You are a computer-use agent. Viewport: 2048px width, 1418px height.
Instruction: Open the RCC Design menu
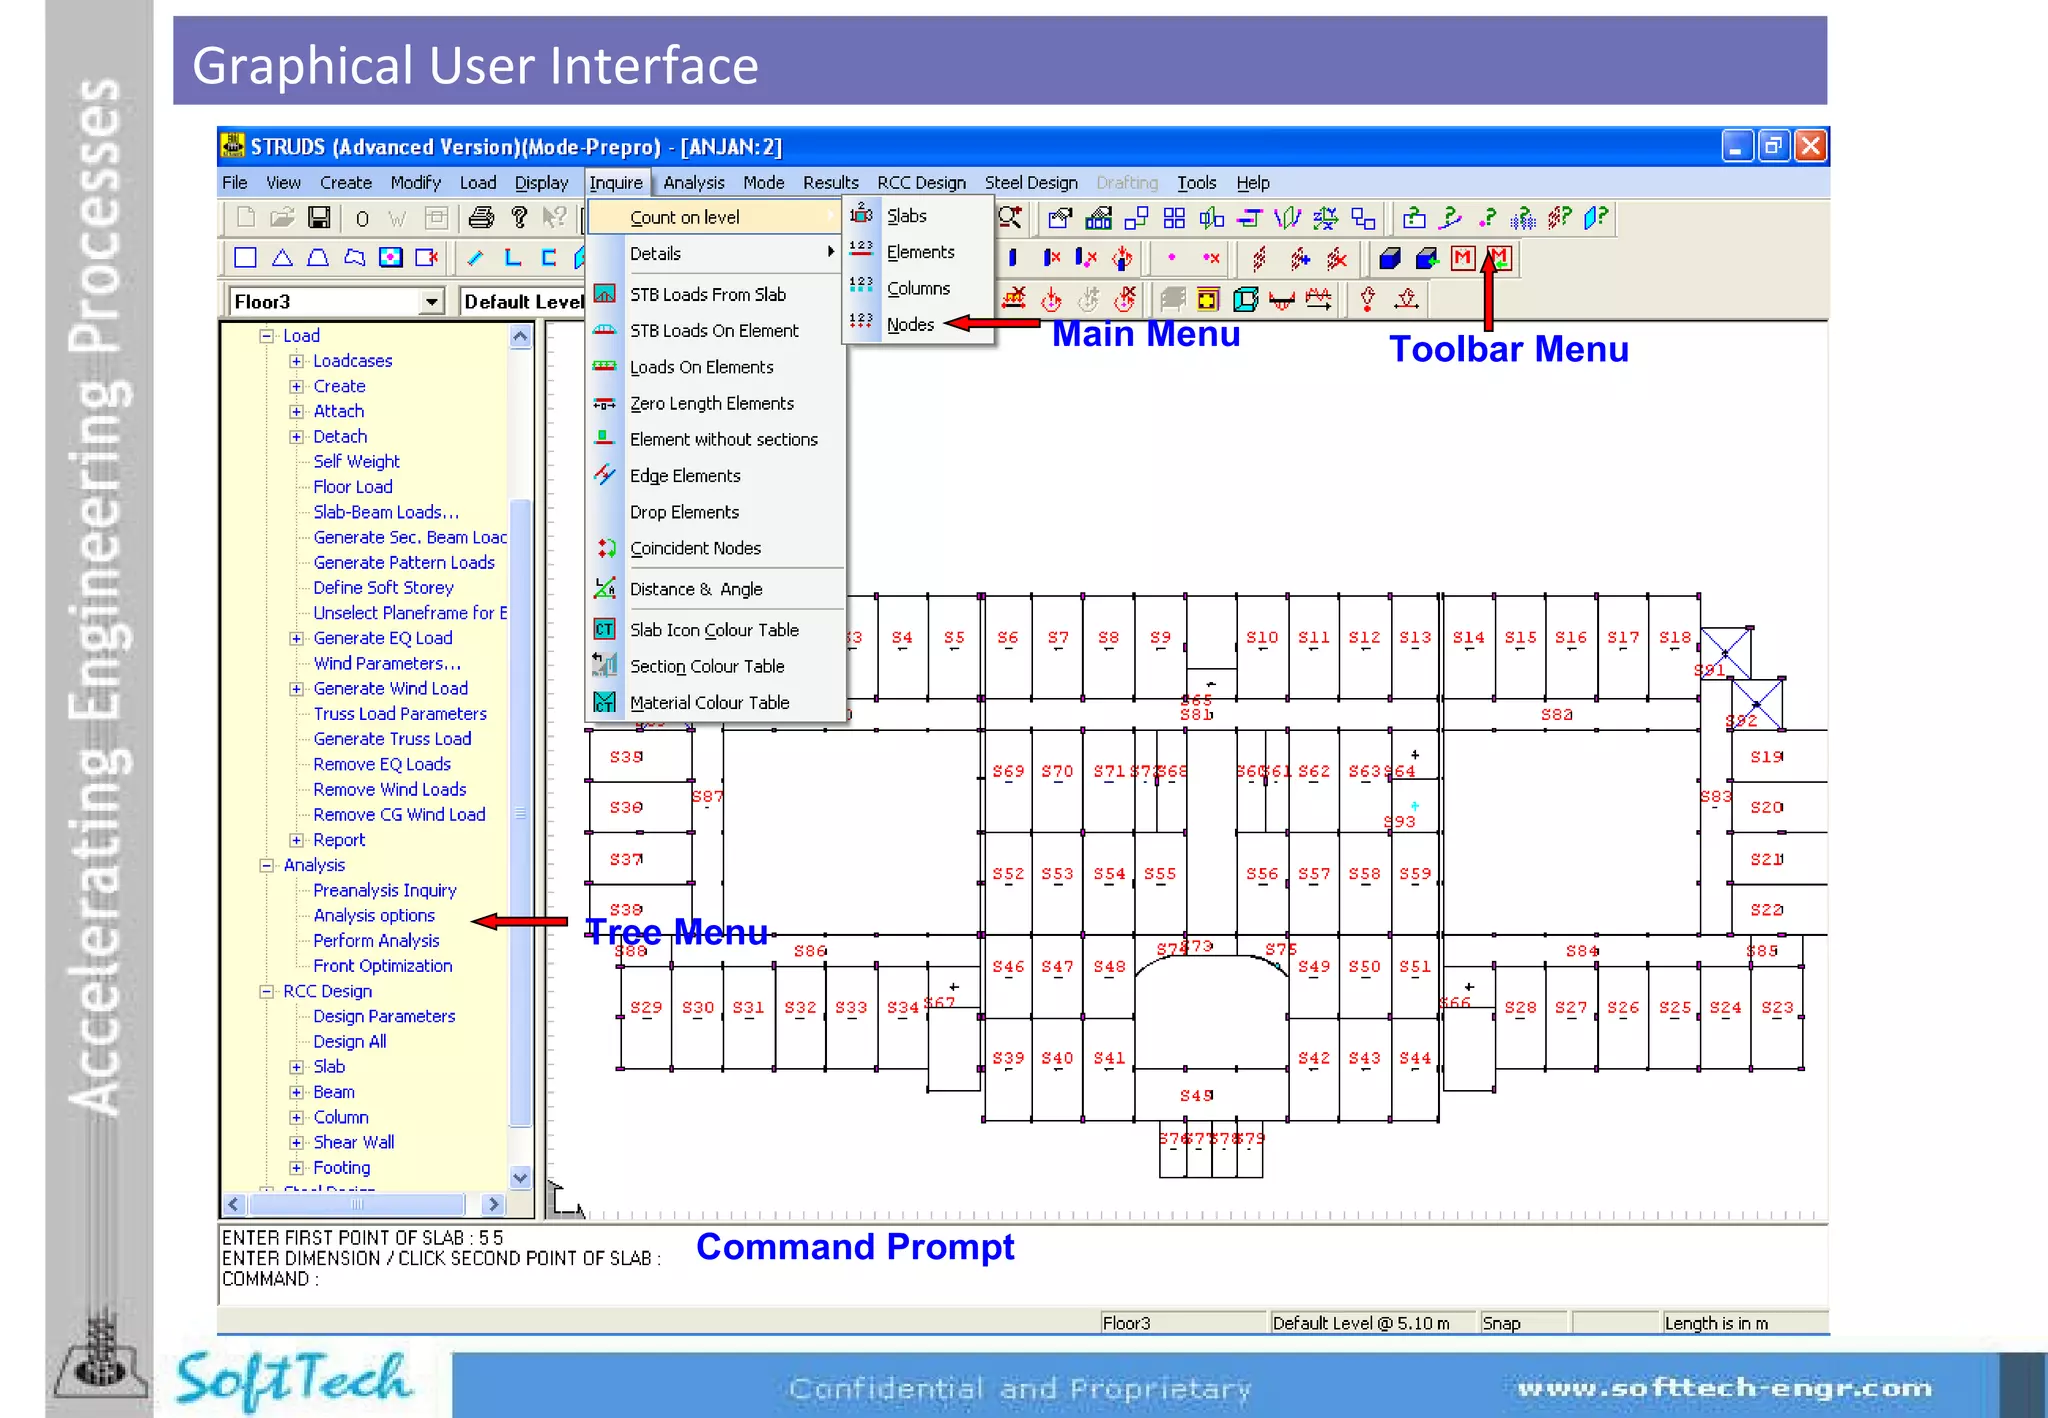pos(921,182)
